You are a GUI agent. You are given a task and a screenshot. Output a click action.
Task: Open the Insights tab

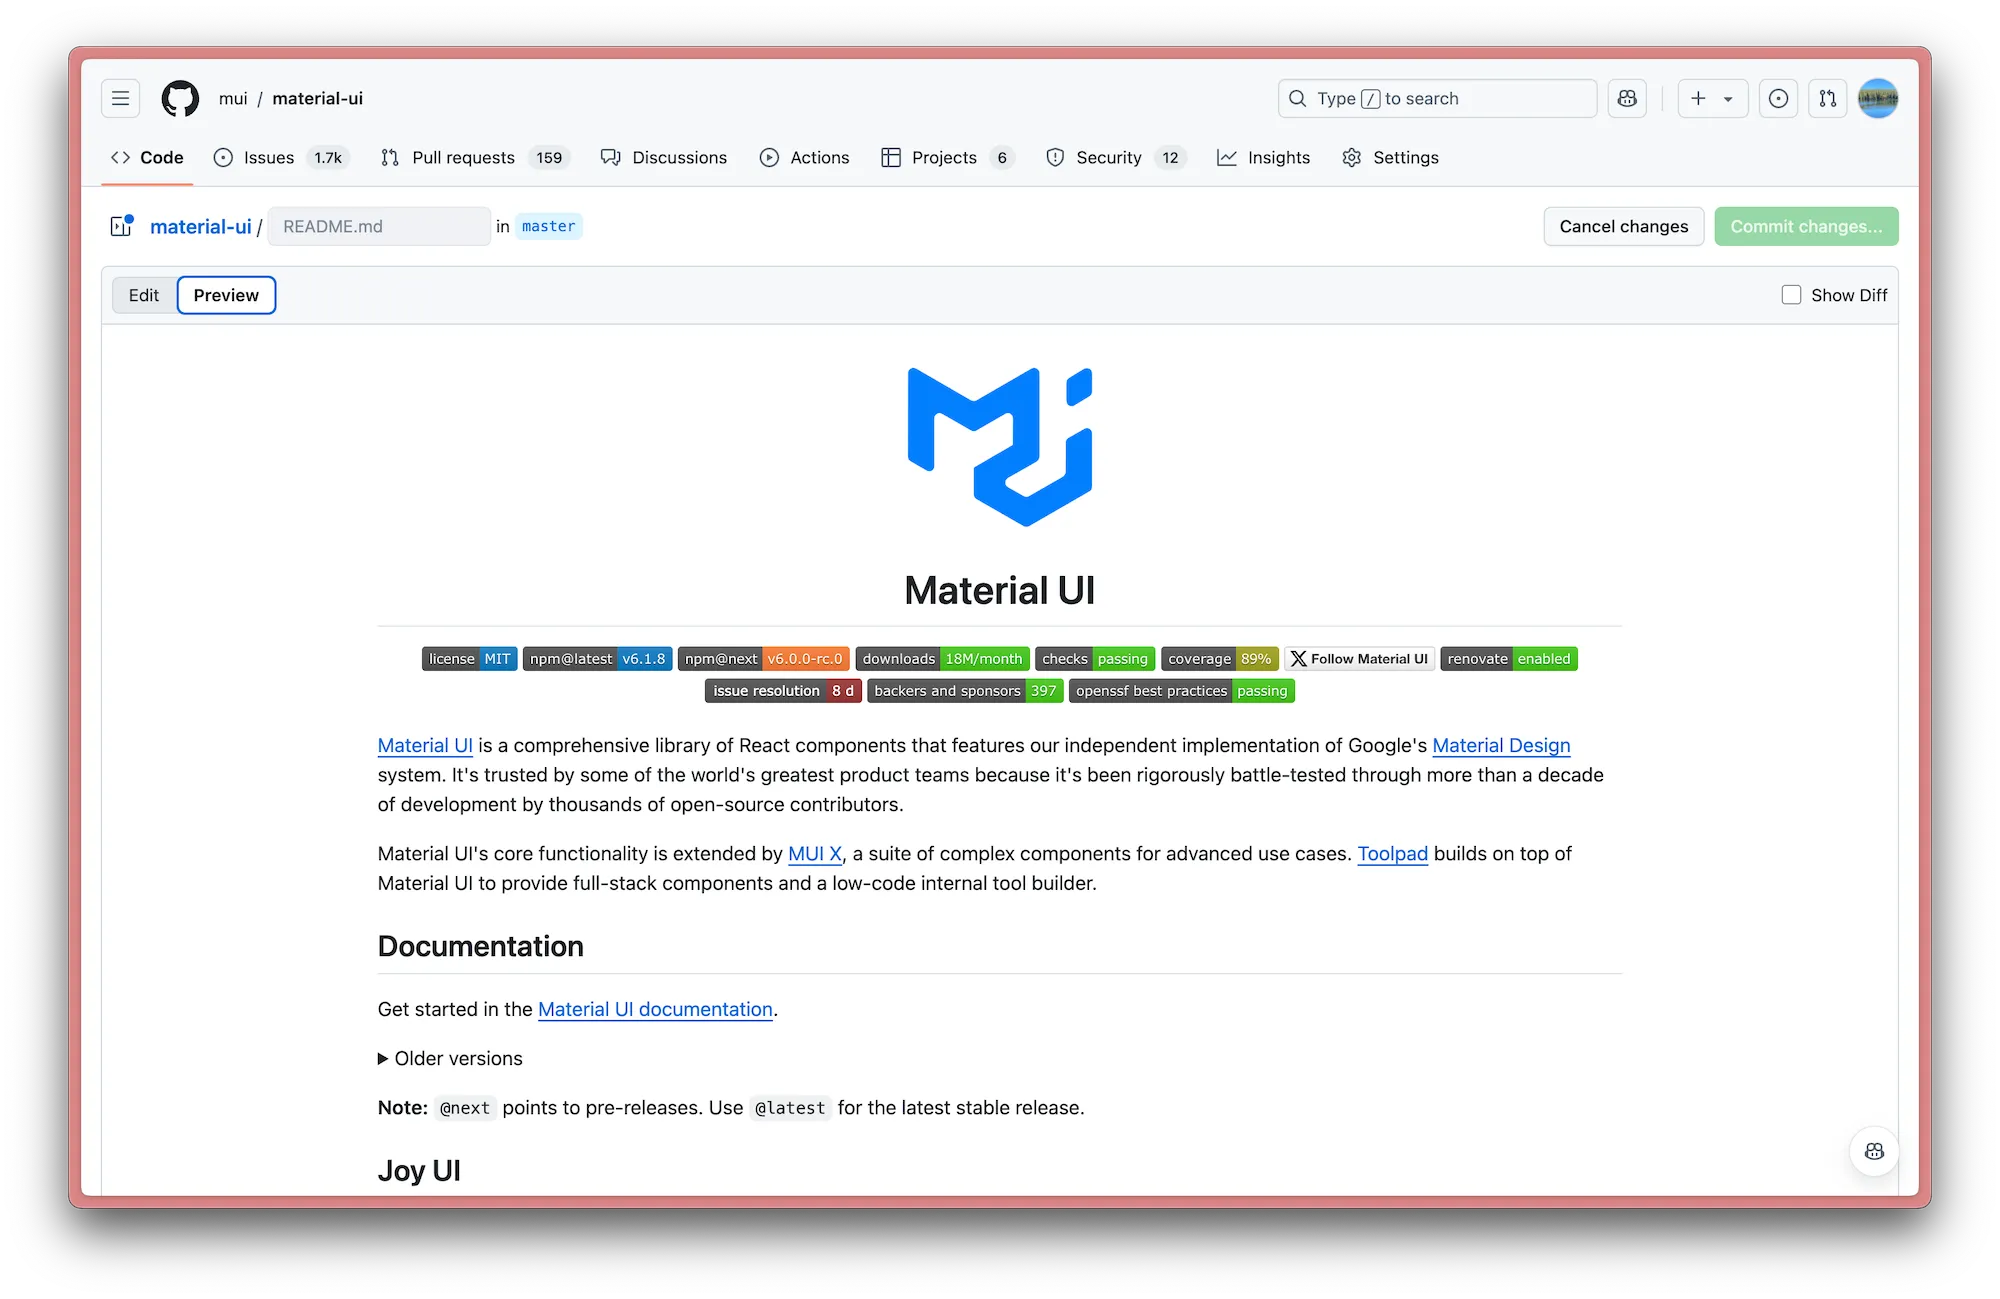tap(1263, 157)
